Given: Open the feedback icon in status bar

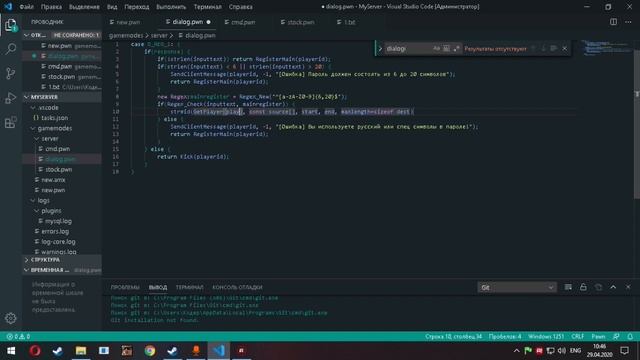Looking at the screenshot, I should point(616,337).
